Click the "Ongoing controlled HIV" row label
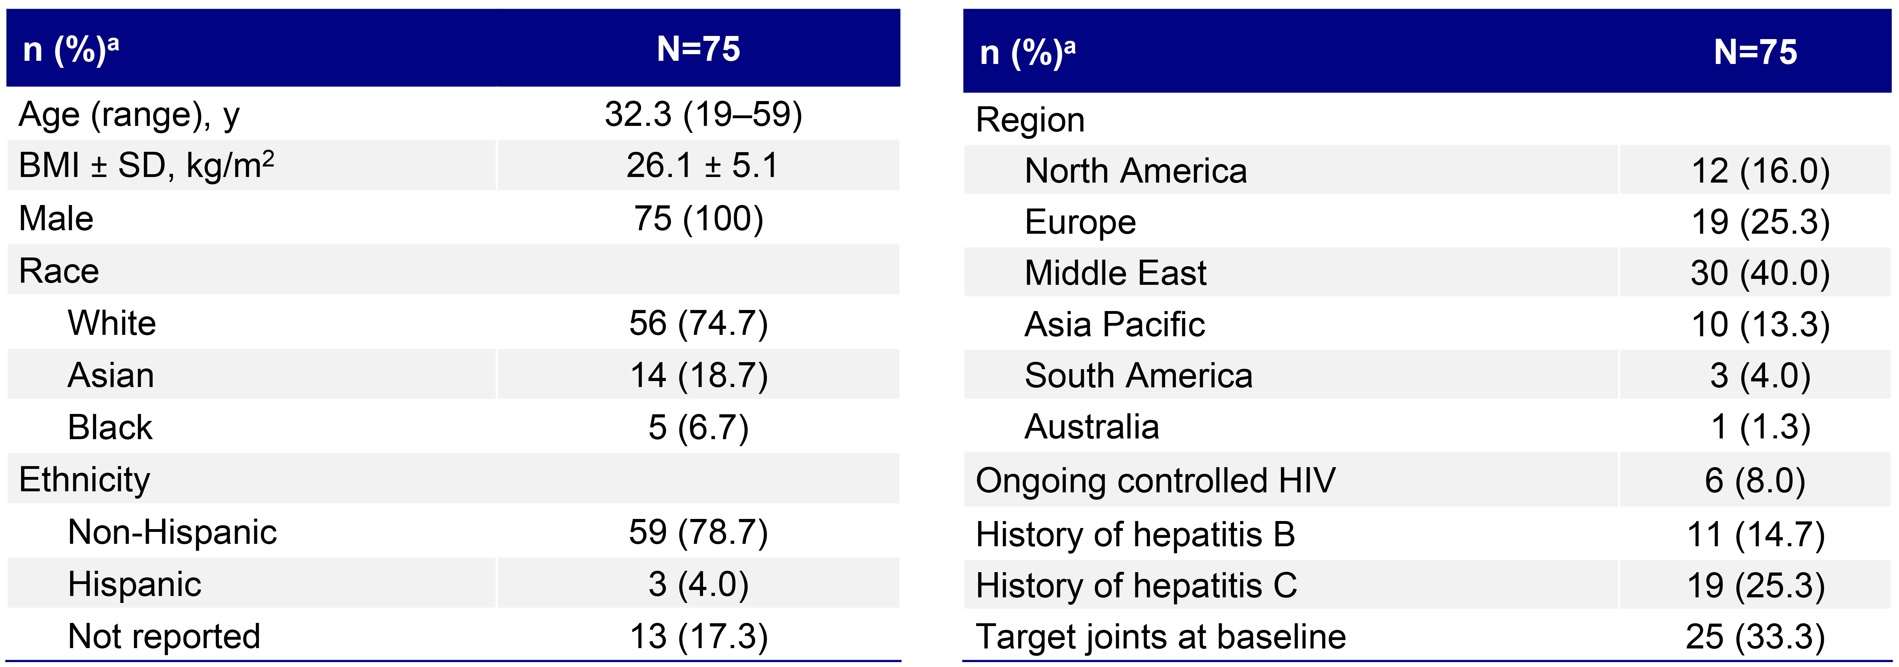The image size is (1899, 667). (x=1155, y=481)
